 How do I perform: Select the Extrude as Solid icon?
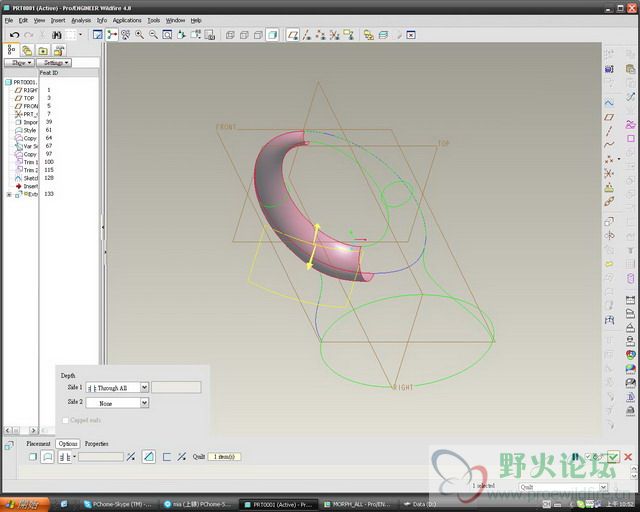[x=33, y=457]
